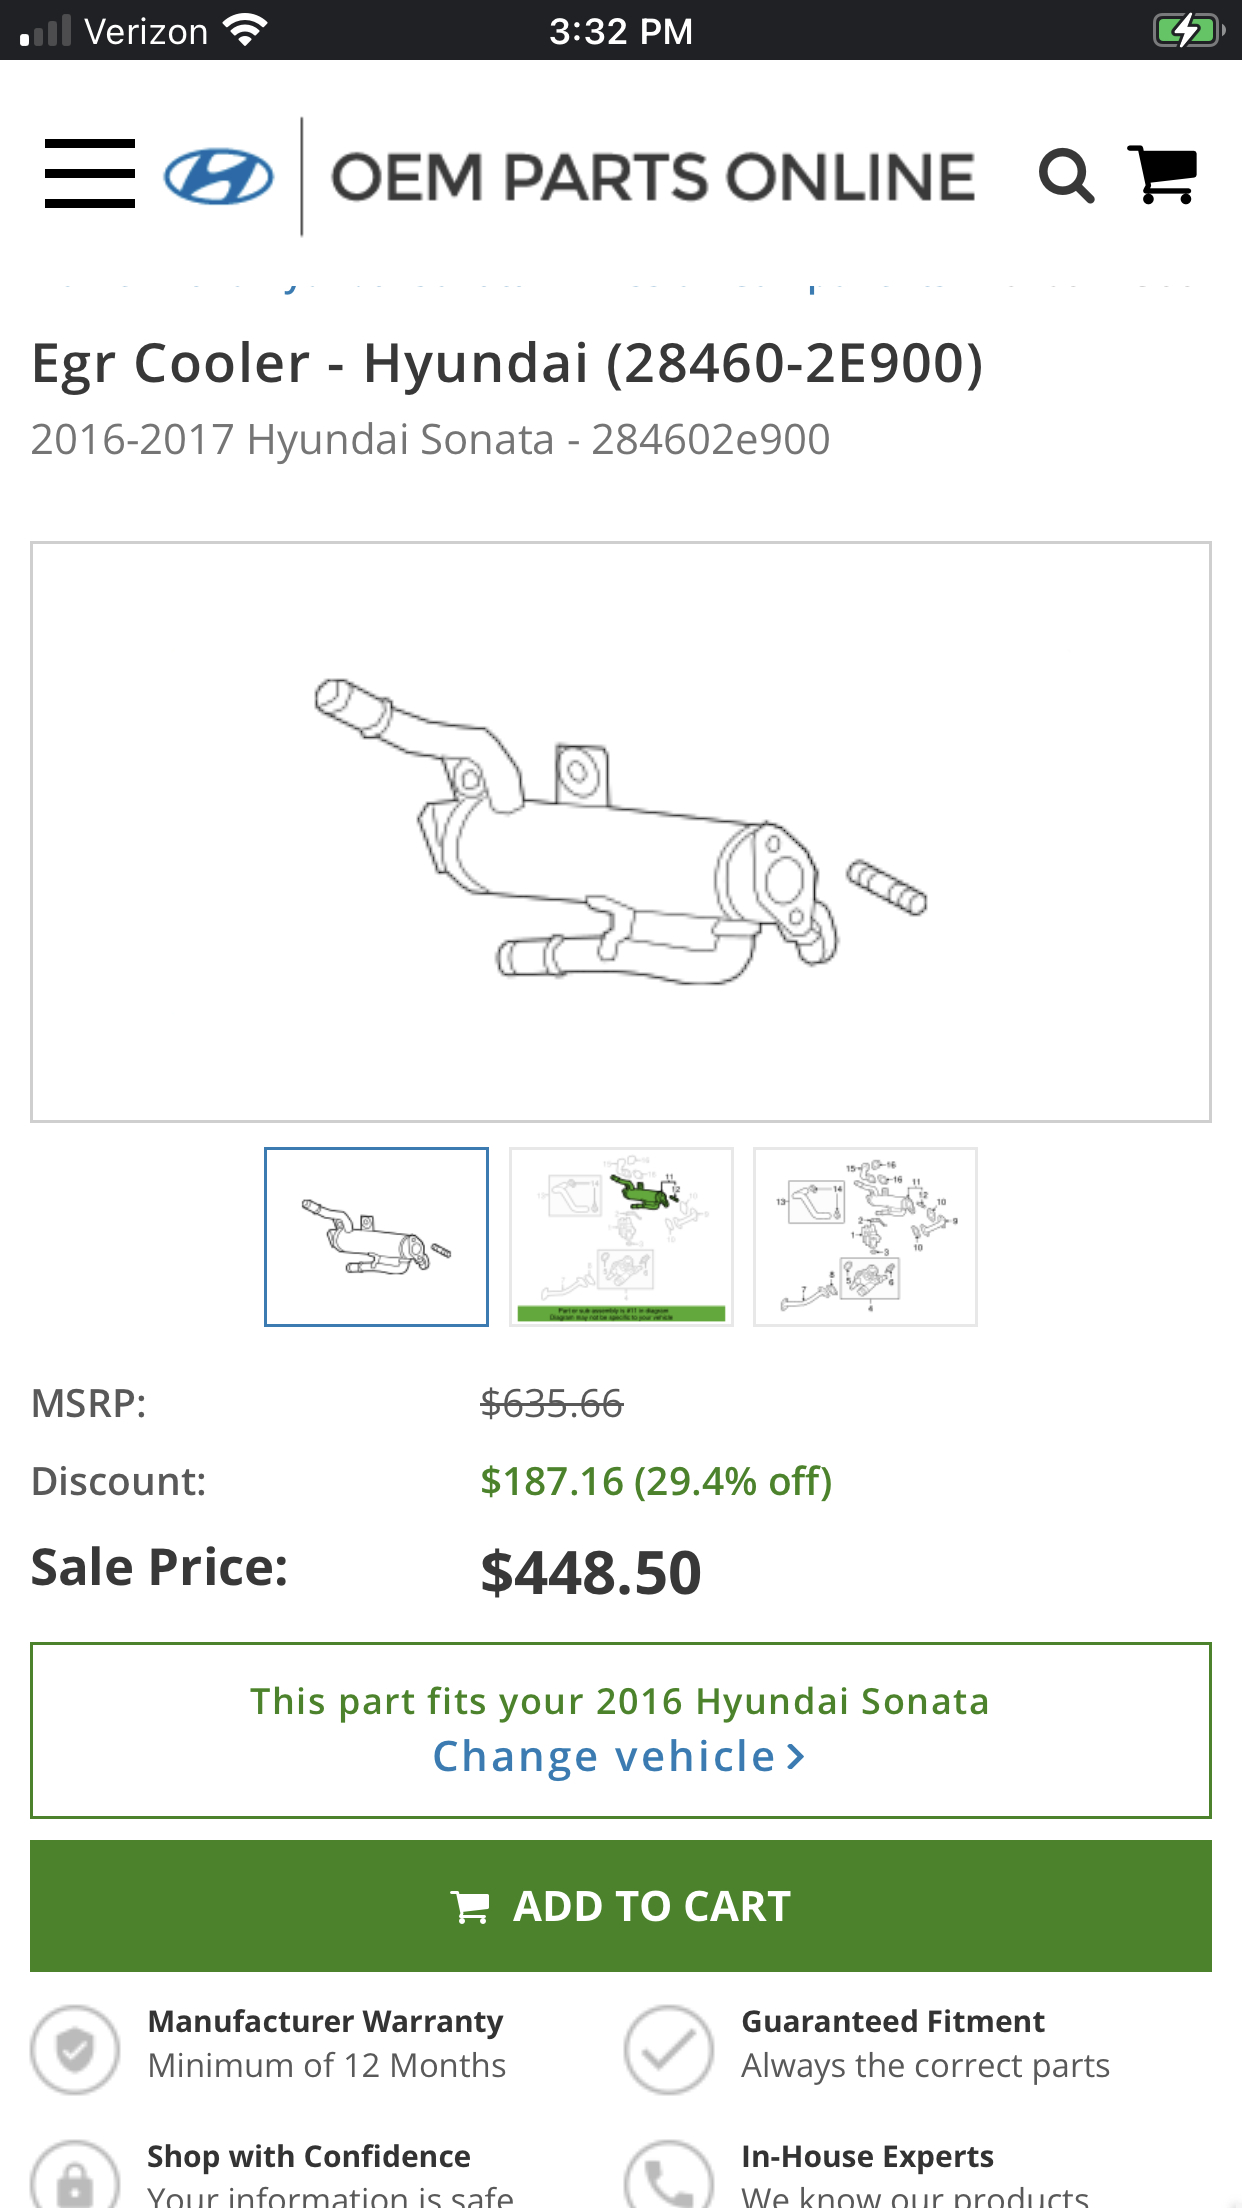This screenshot has width=1242, height=2208.
Task: Select the first EGR cooler thumbnail
Action: [x=376, y=1237]
